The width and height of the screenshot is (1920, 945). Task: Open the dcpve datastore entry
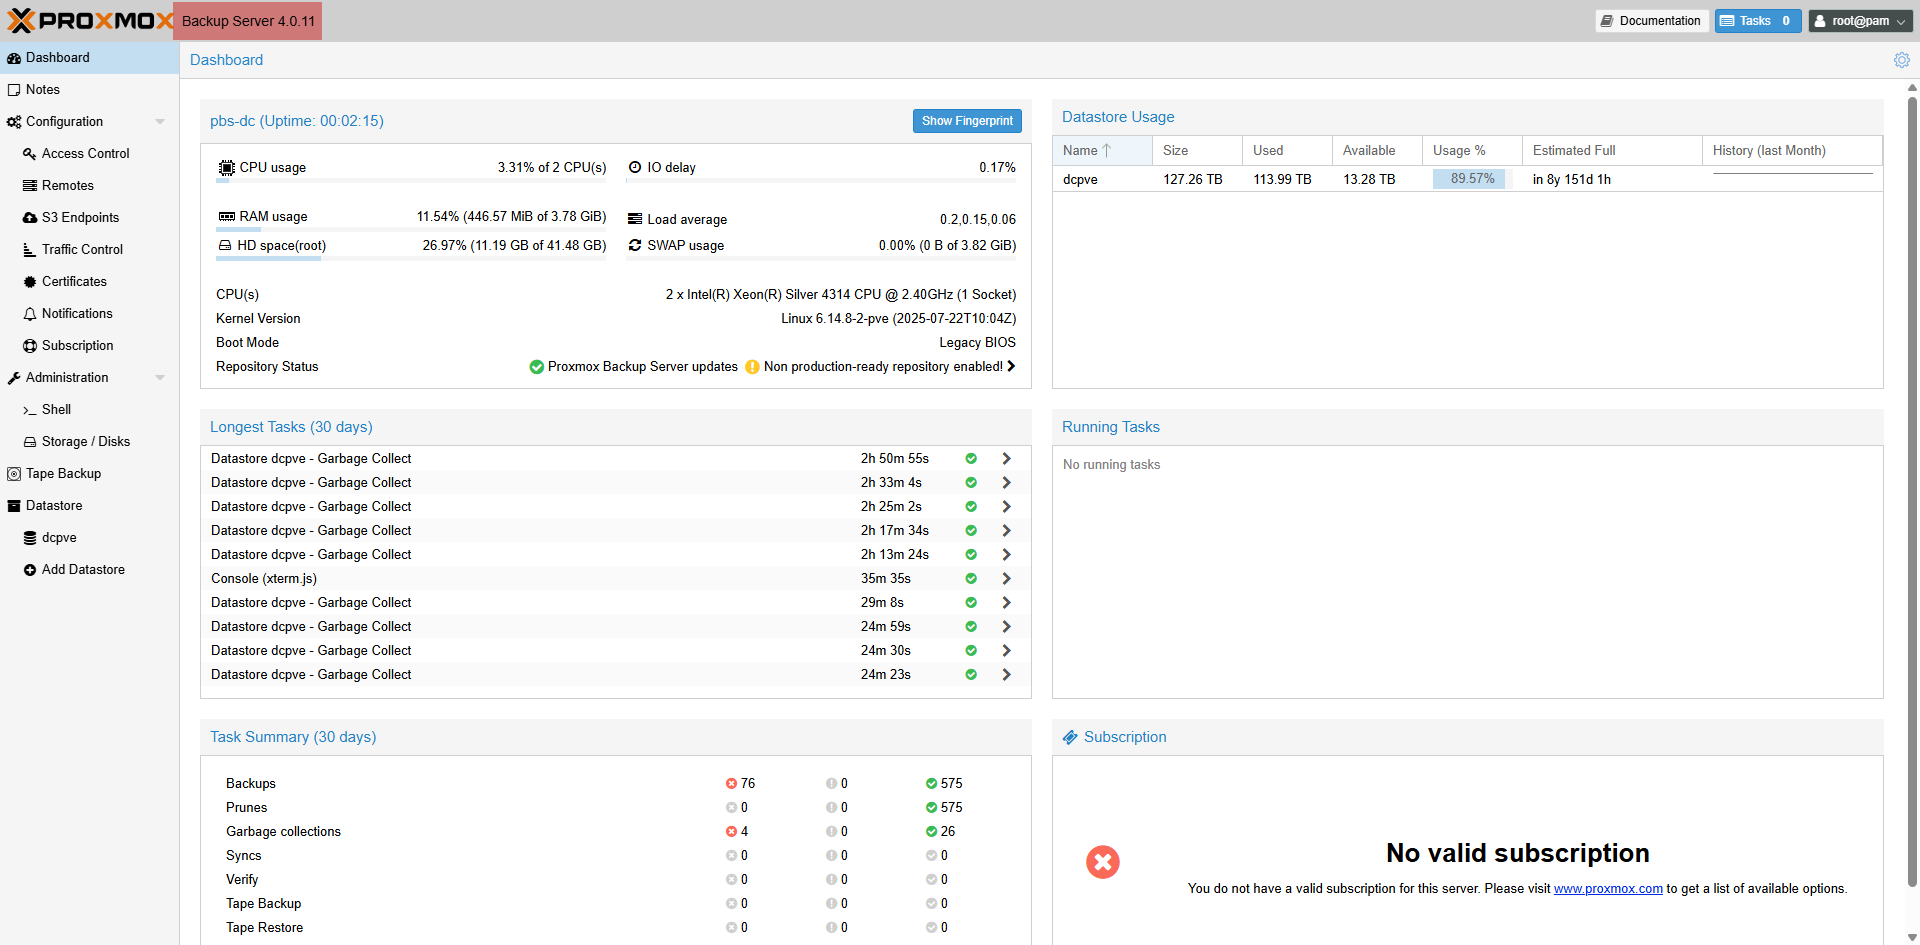(59, 538)
